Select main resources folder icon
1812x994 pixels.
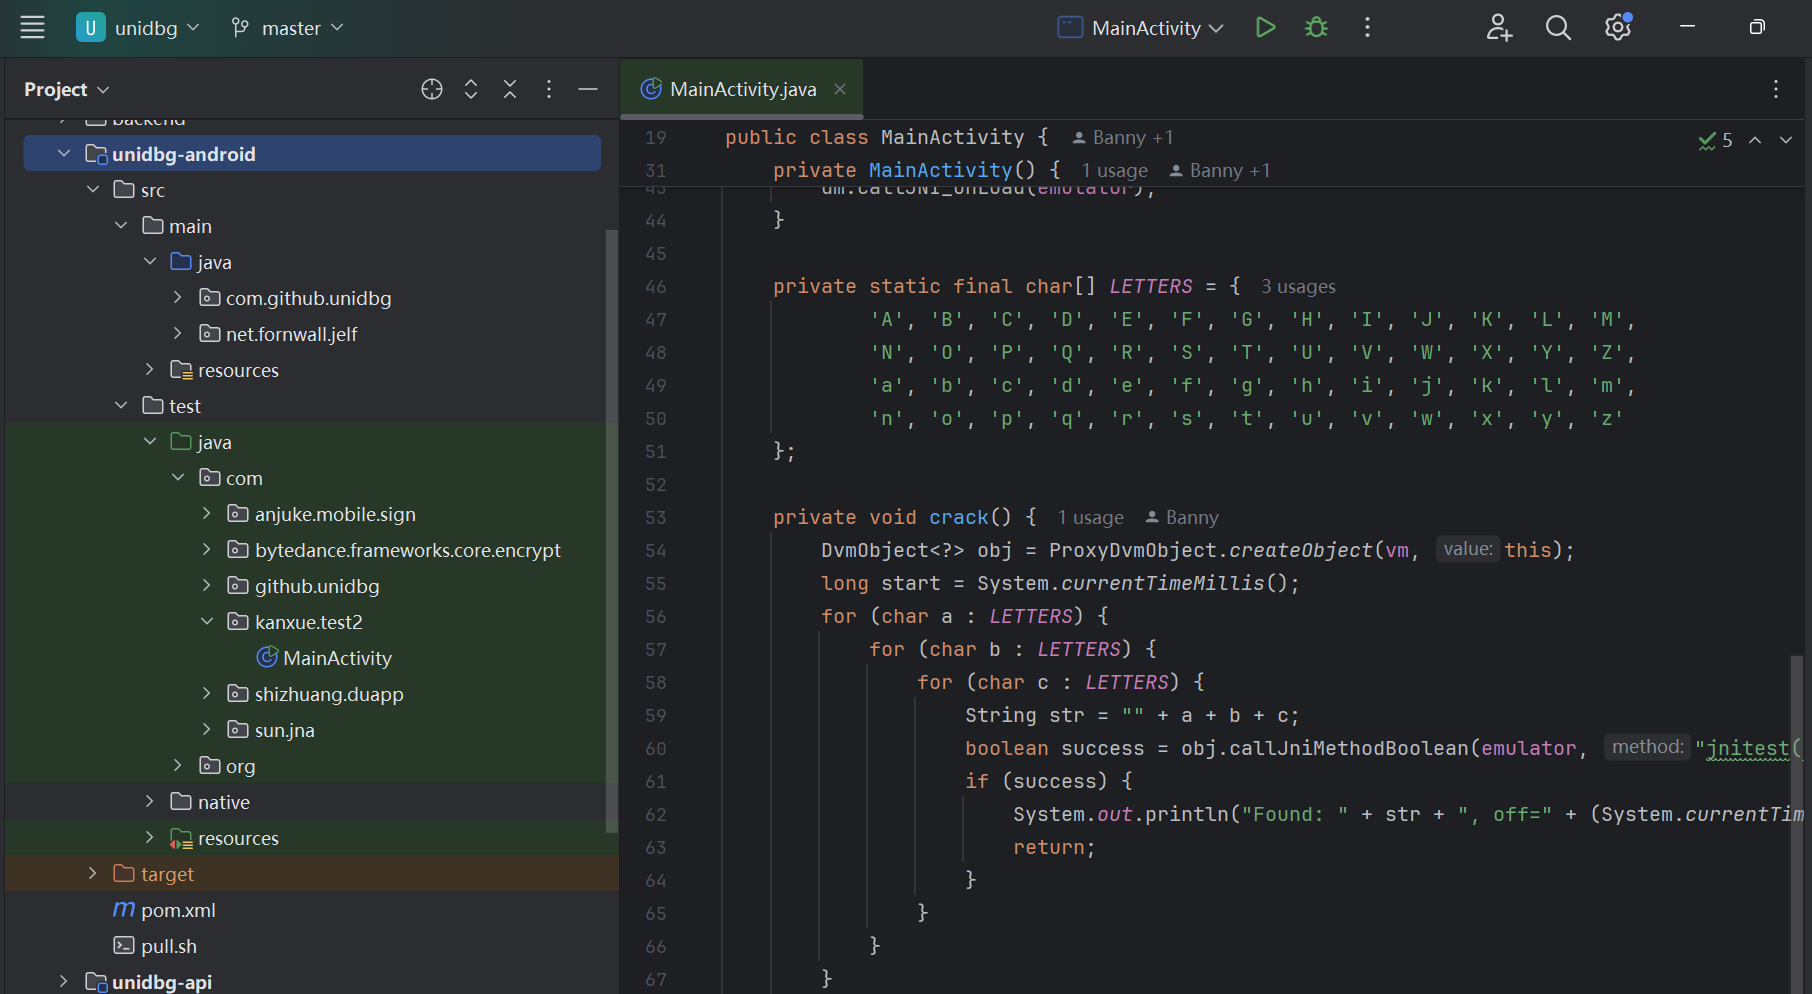tap(181, 370)
